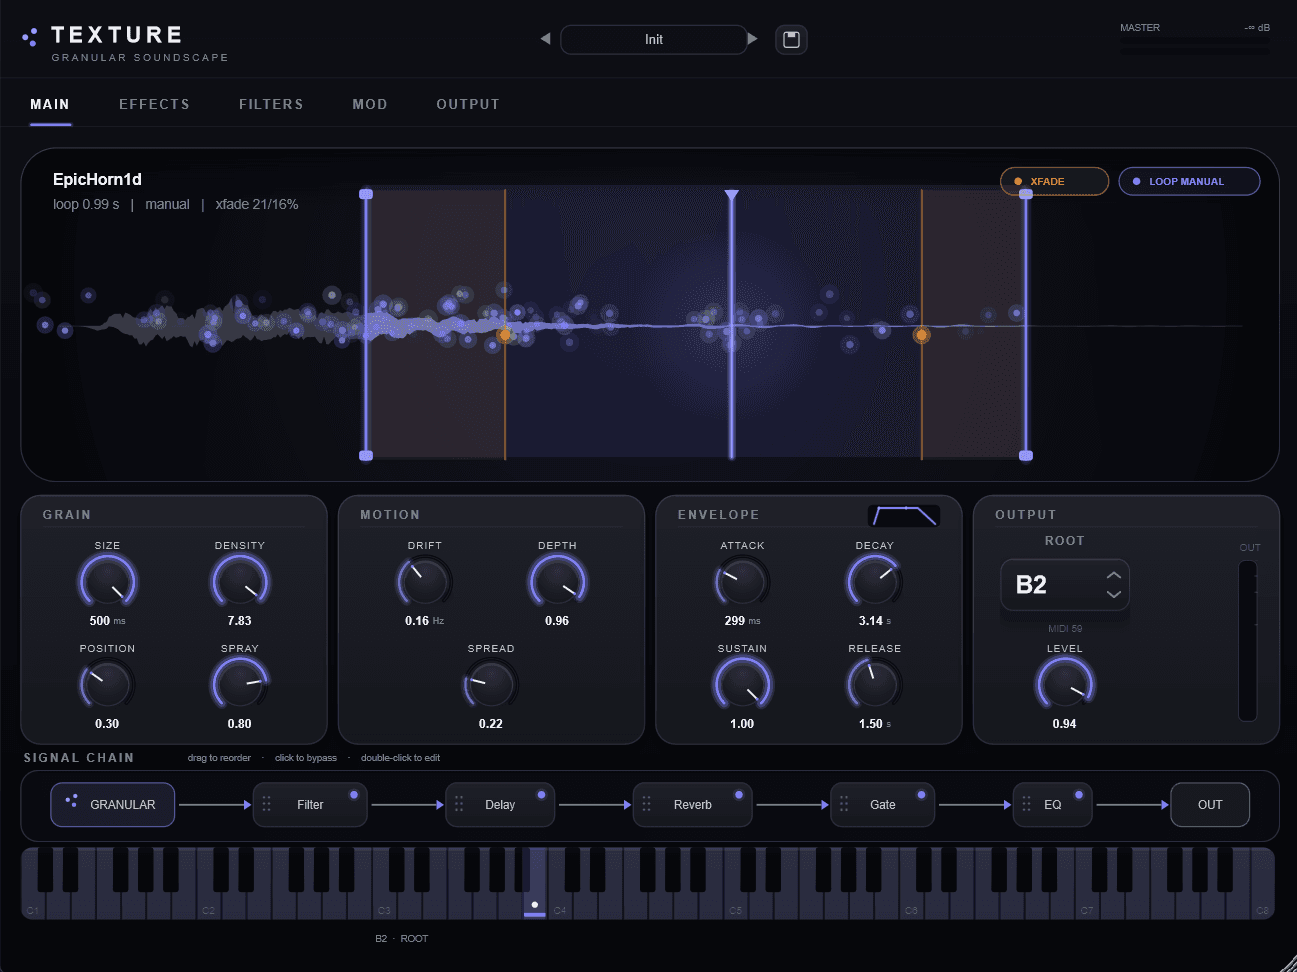Click the Gate module drag grip icon
The width and height of the screenshot is (1297, 972).
coord(844,804)
